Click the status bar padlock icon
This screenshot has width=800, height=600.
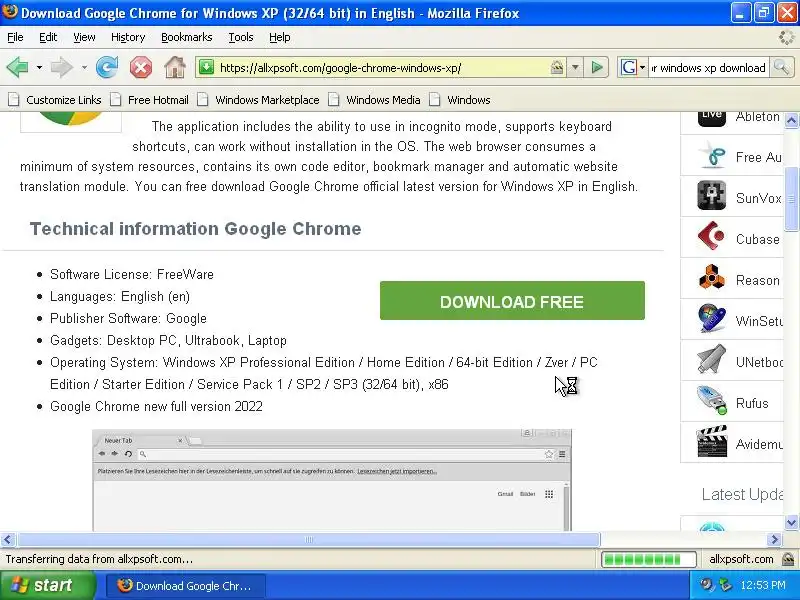(788, 559)
